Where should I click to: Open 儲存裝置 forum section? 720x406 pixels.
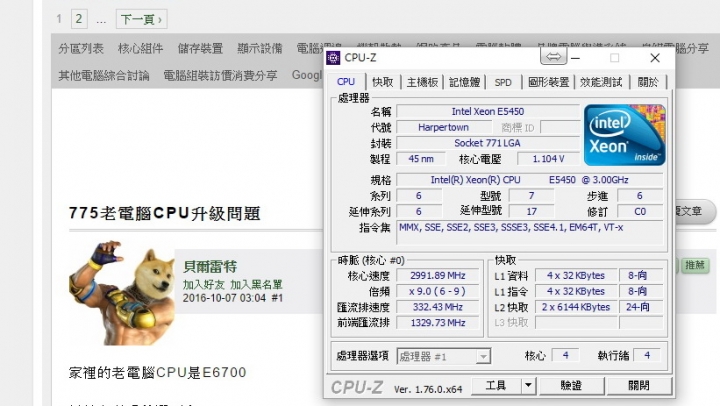pyautogui.click(x=200, y=48)
